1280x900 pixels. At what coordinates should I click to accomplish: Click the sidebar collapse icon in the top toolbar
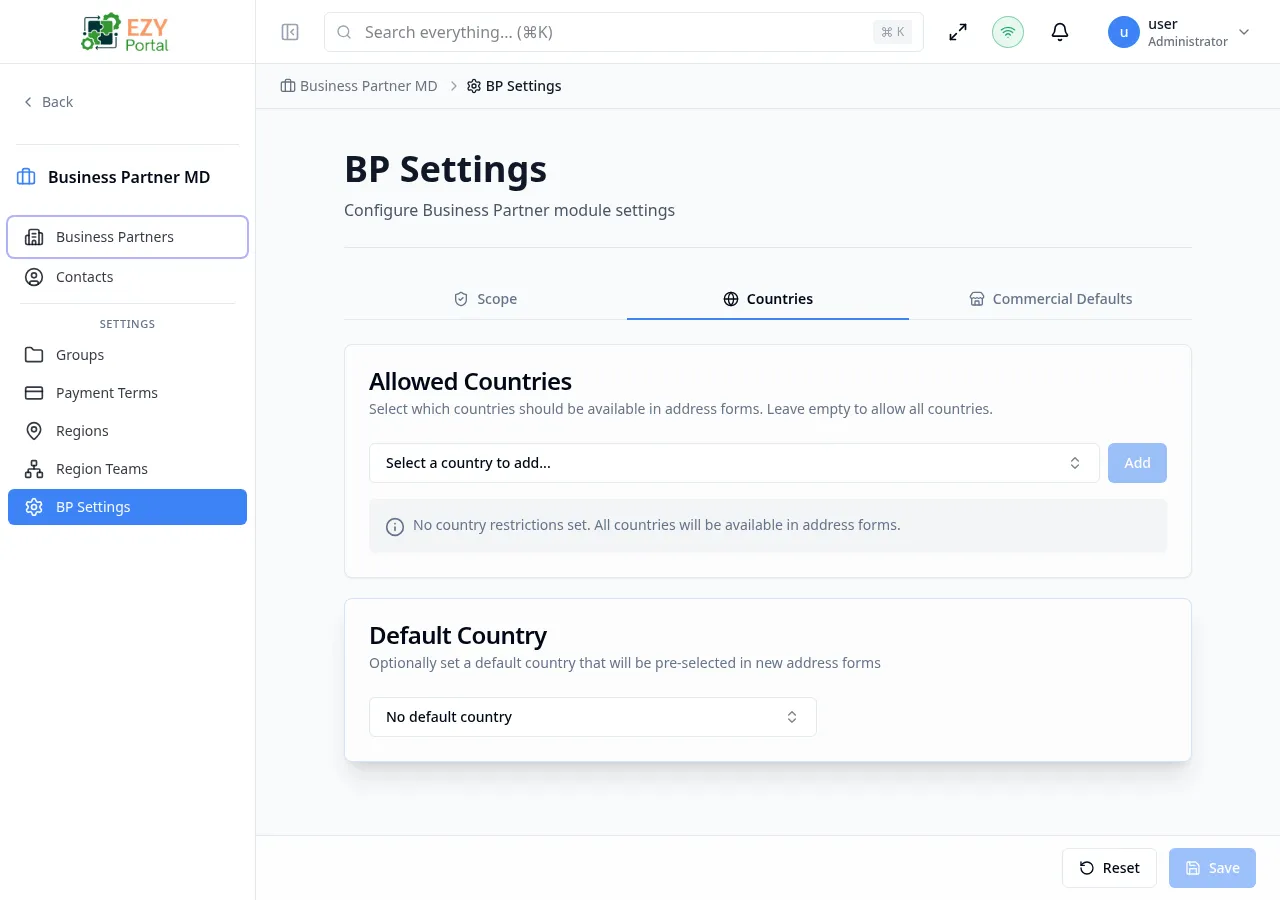[290, 32]
